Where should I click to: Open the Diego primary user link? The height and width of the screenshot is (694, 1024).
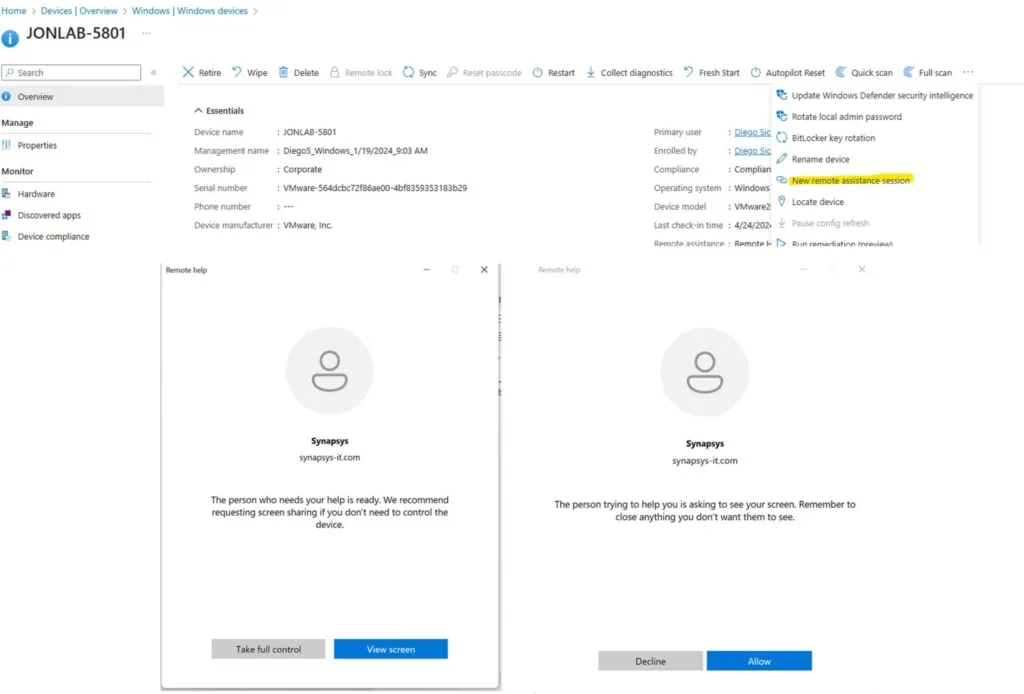click(751, 131)
